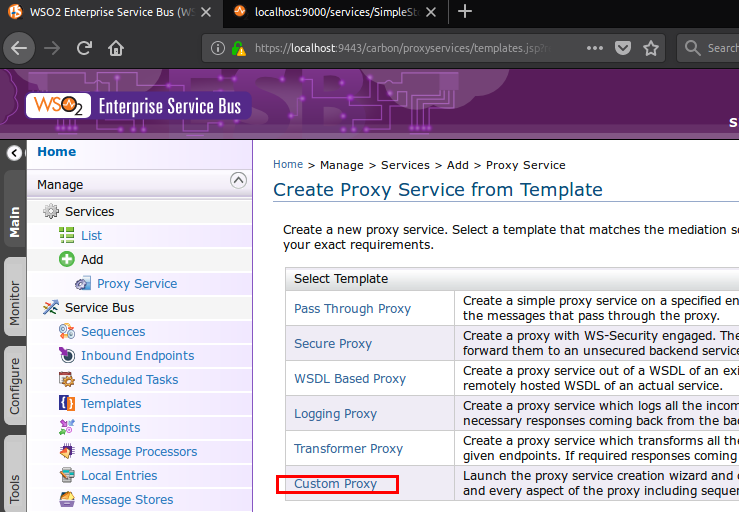Select the Pass Through Proxy template
The image size is (739, 512).
click(x=352, y=309)
